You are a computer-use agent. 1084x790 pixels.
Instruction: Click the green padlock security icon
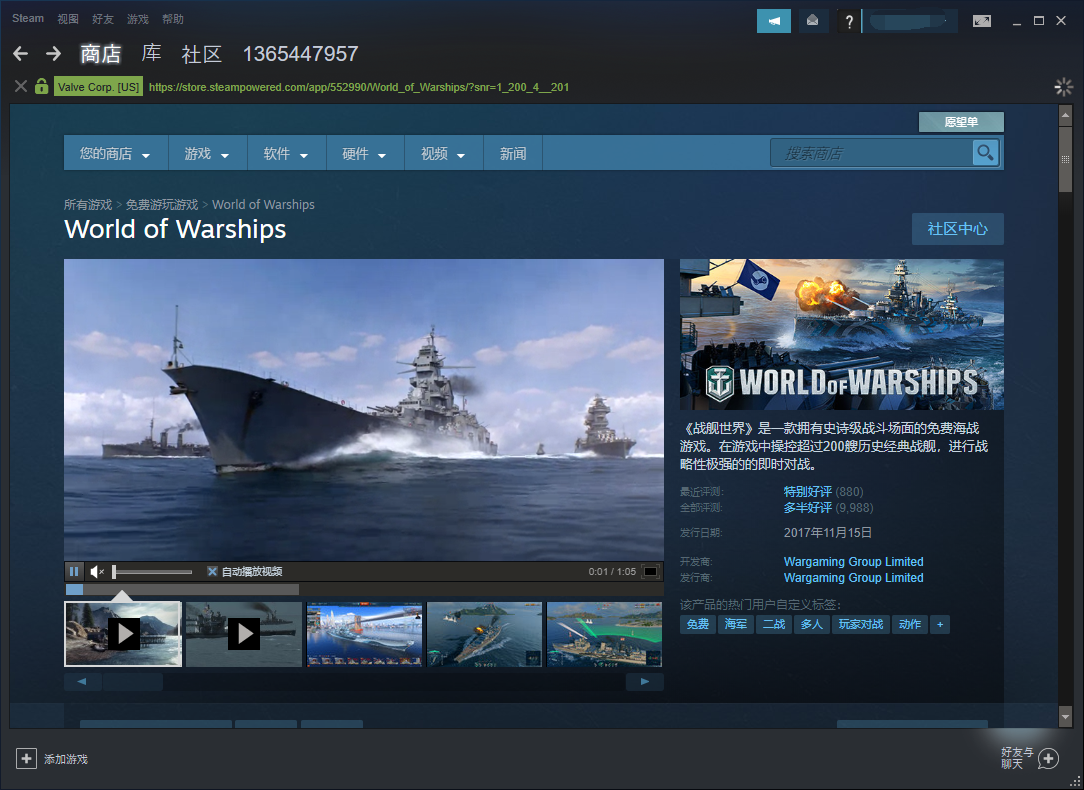pos(41,86)
